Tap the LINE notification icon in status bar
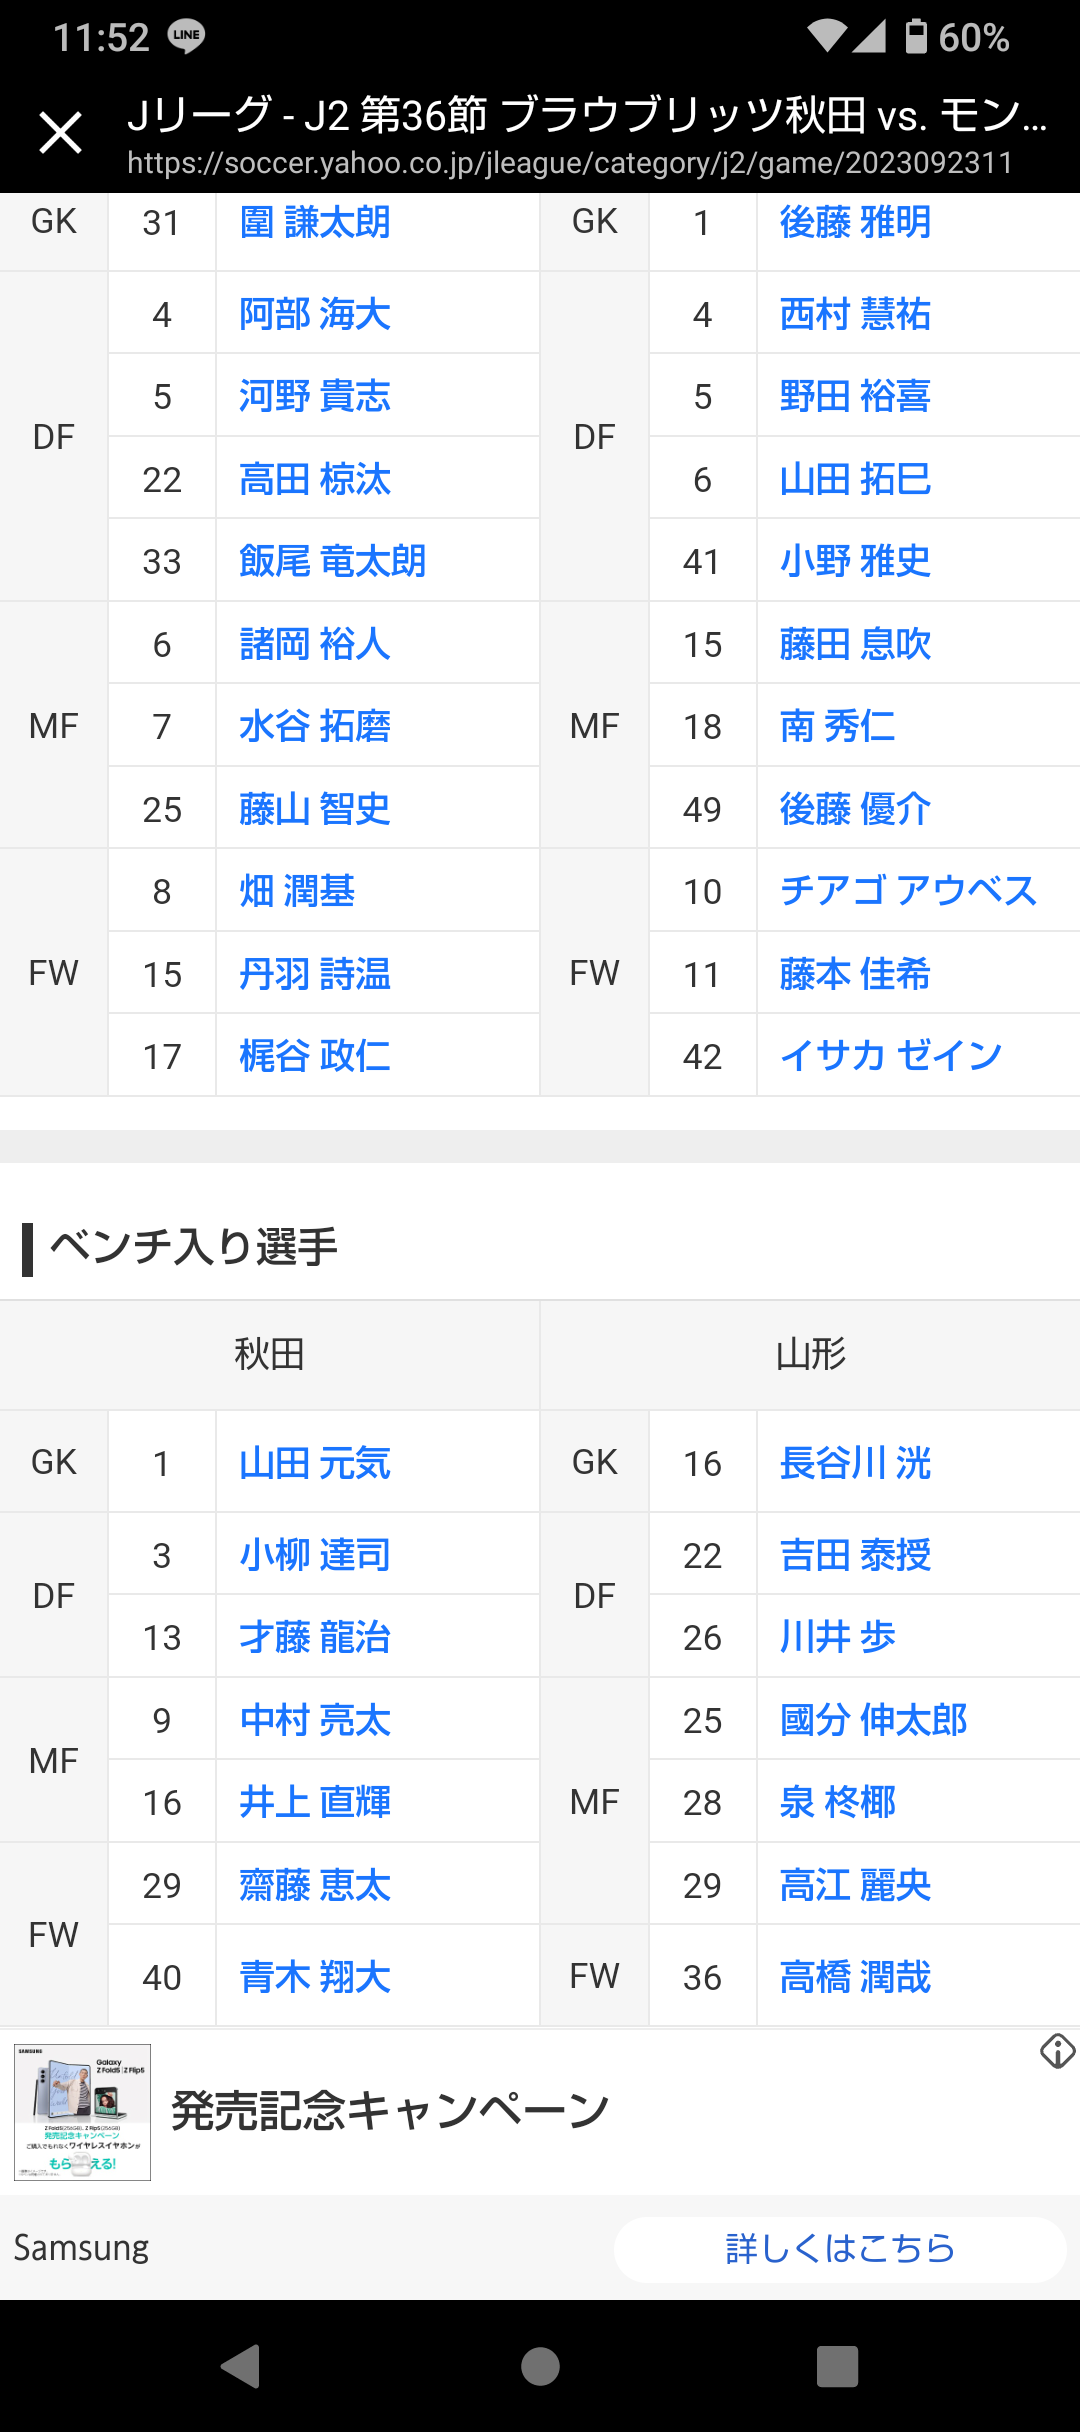The image size is (1080, 2432). coord(186,36)
